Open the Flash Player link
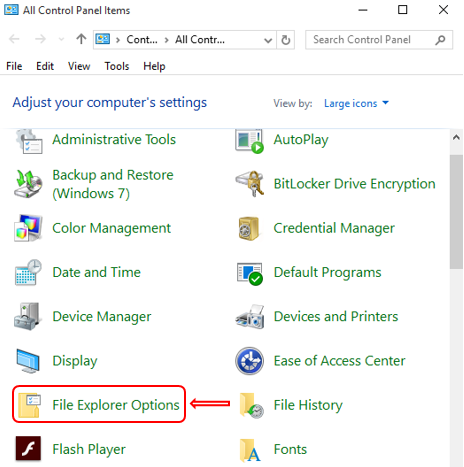Screen dimensions: 464x467 [x=89, y=450]
